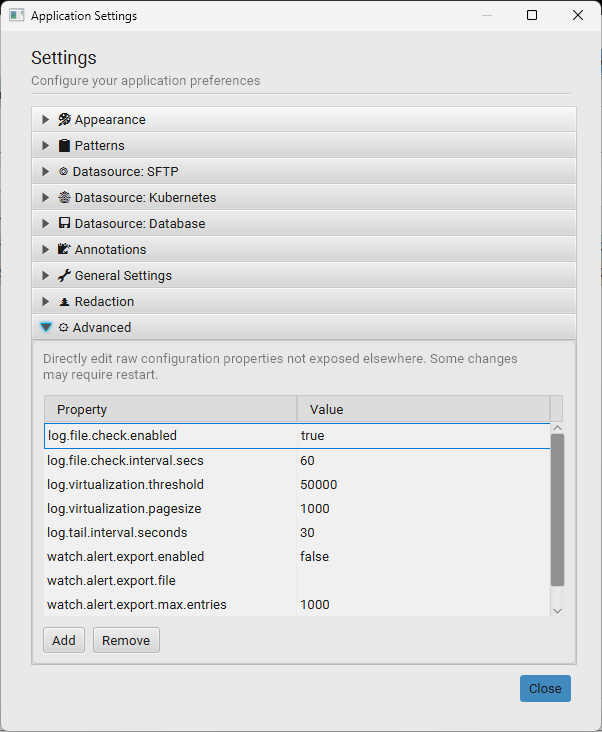This screenshot has width=602, height=732.
Task: Click the Annotations notepad icon
Action: (x=64, y=249)
